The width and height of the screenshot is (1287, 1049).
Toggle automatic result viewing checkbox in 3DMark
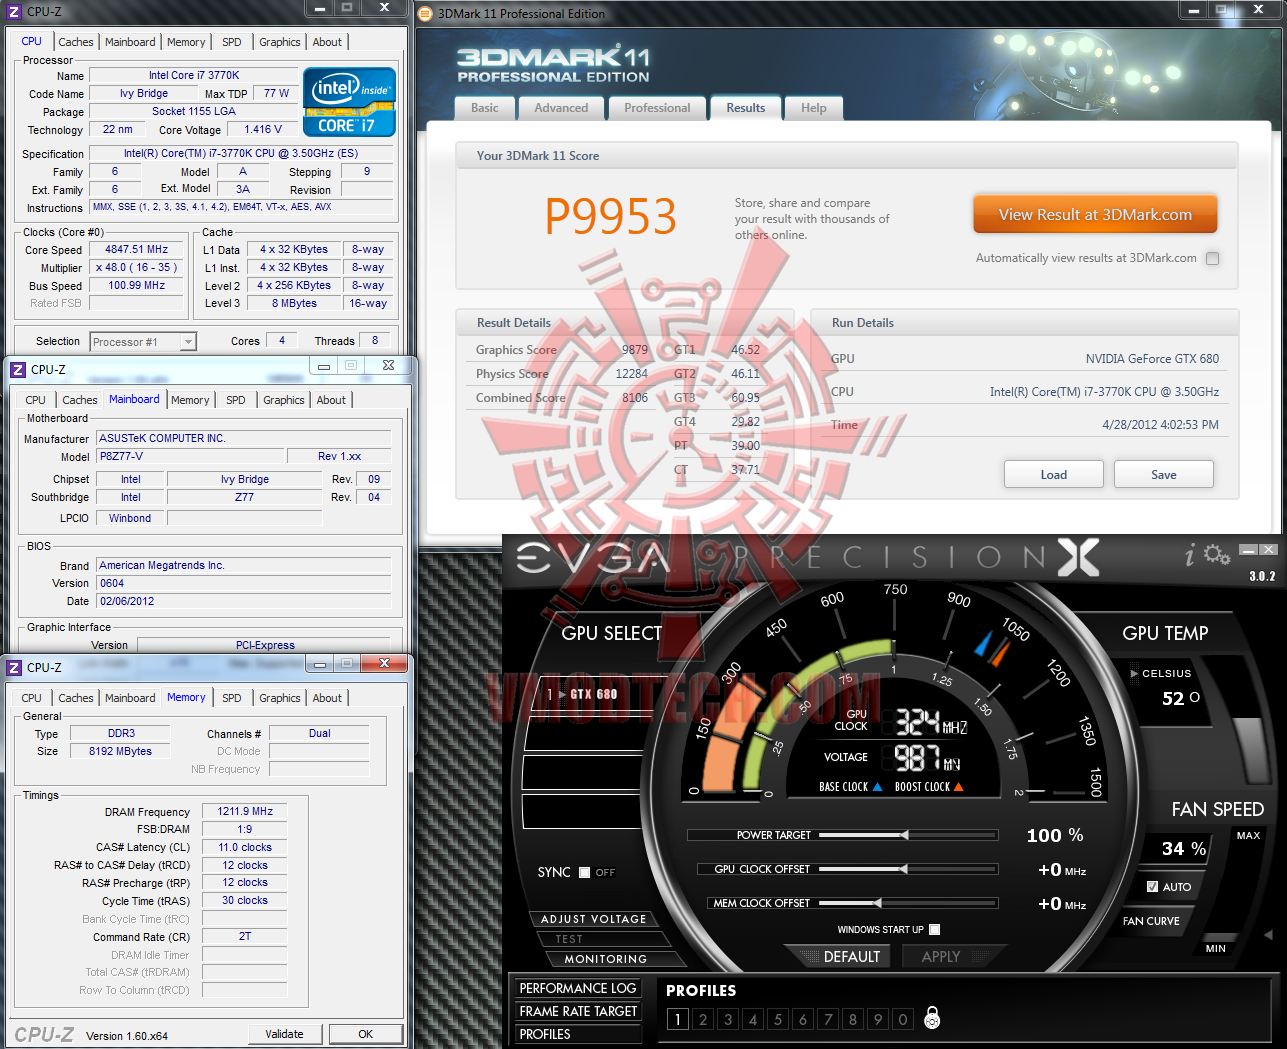[x=1212, y=258]
